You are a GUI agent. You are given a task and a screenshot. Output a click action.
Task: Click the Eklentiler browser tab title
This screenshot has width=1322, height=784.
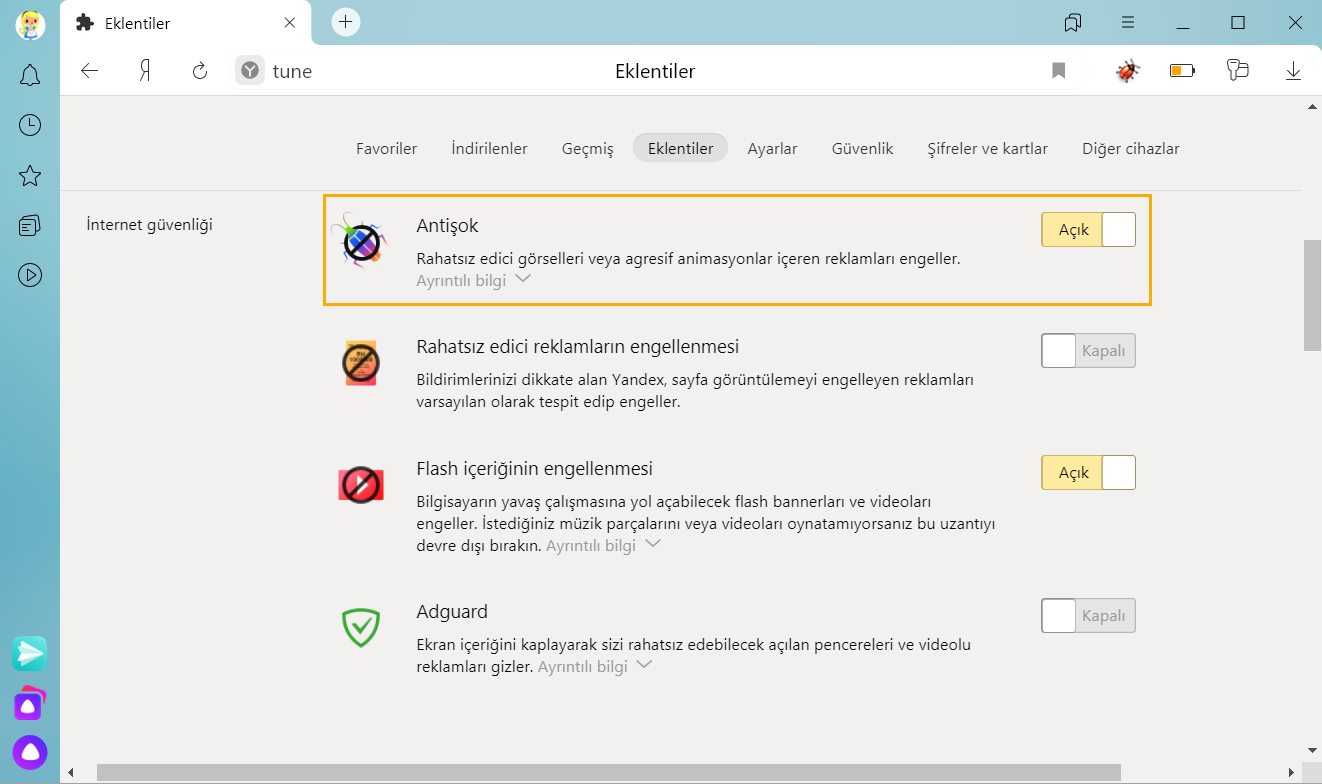pos(138,22)
